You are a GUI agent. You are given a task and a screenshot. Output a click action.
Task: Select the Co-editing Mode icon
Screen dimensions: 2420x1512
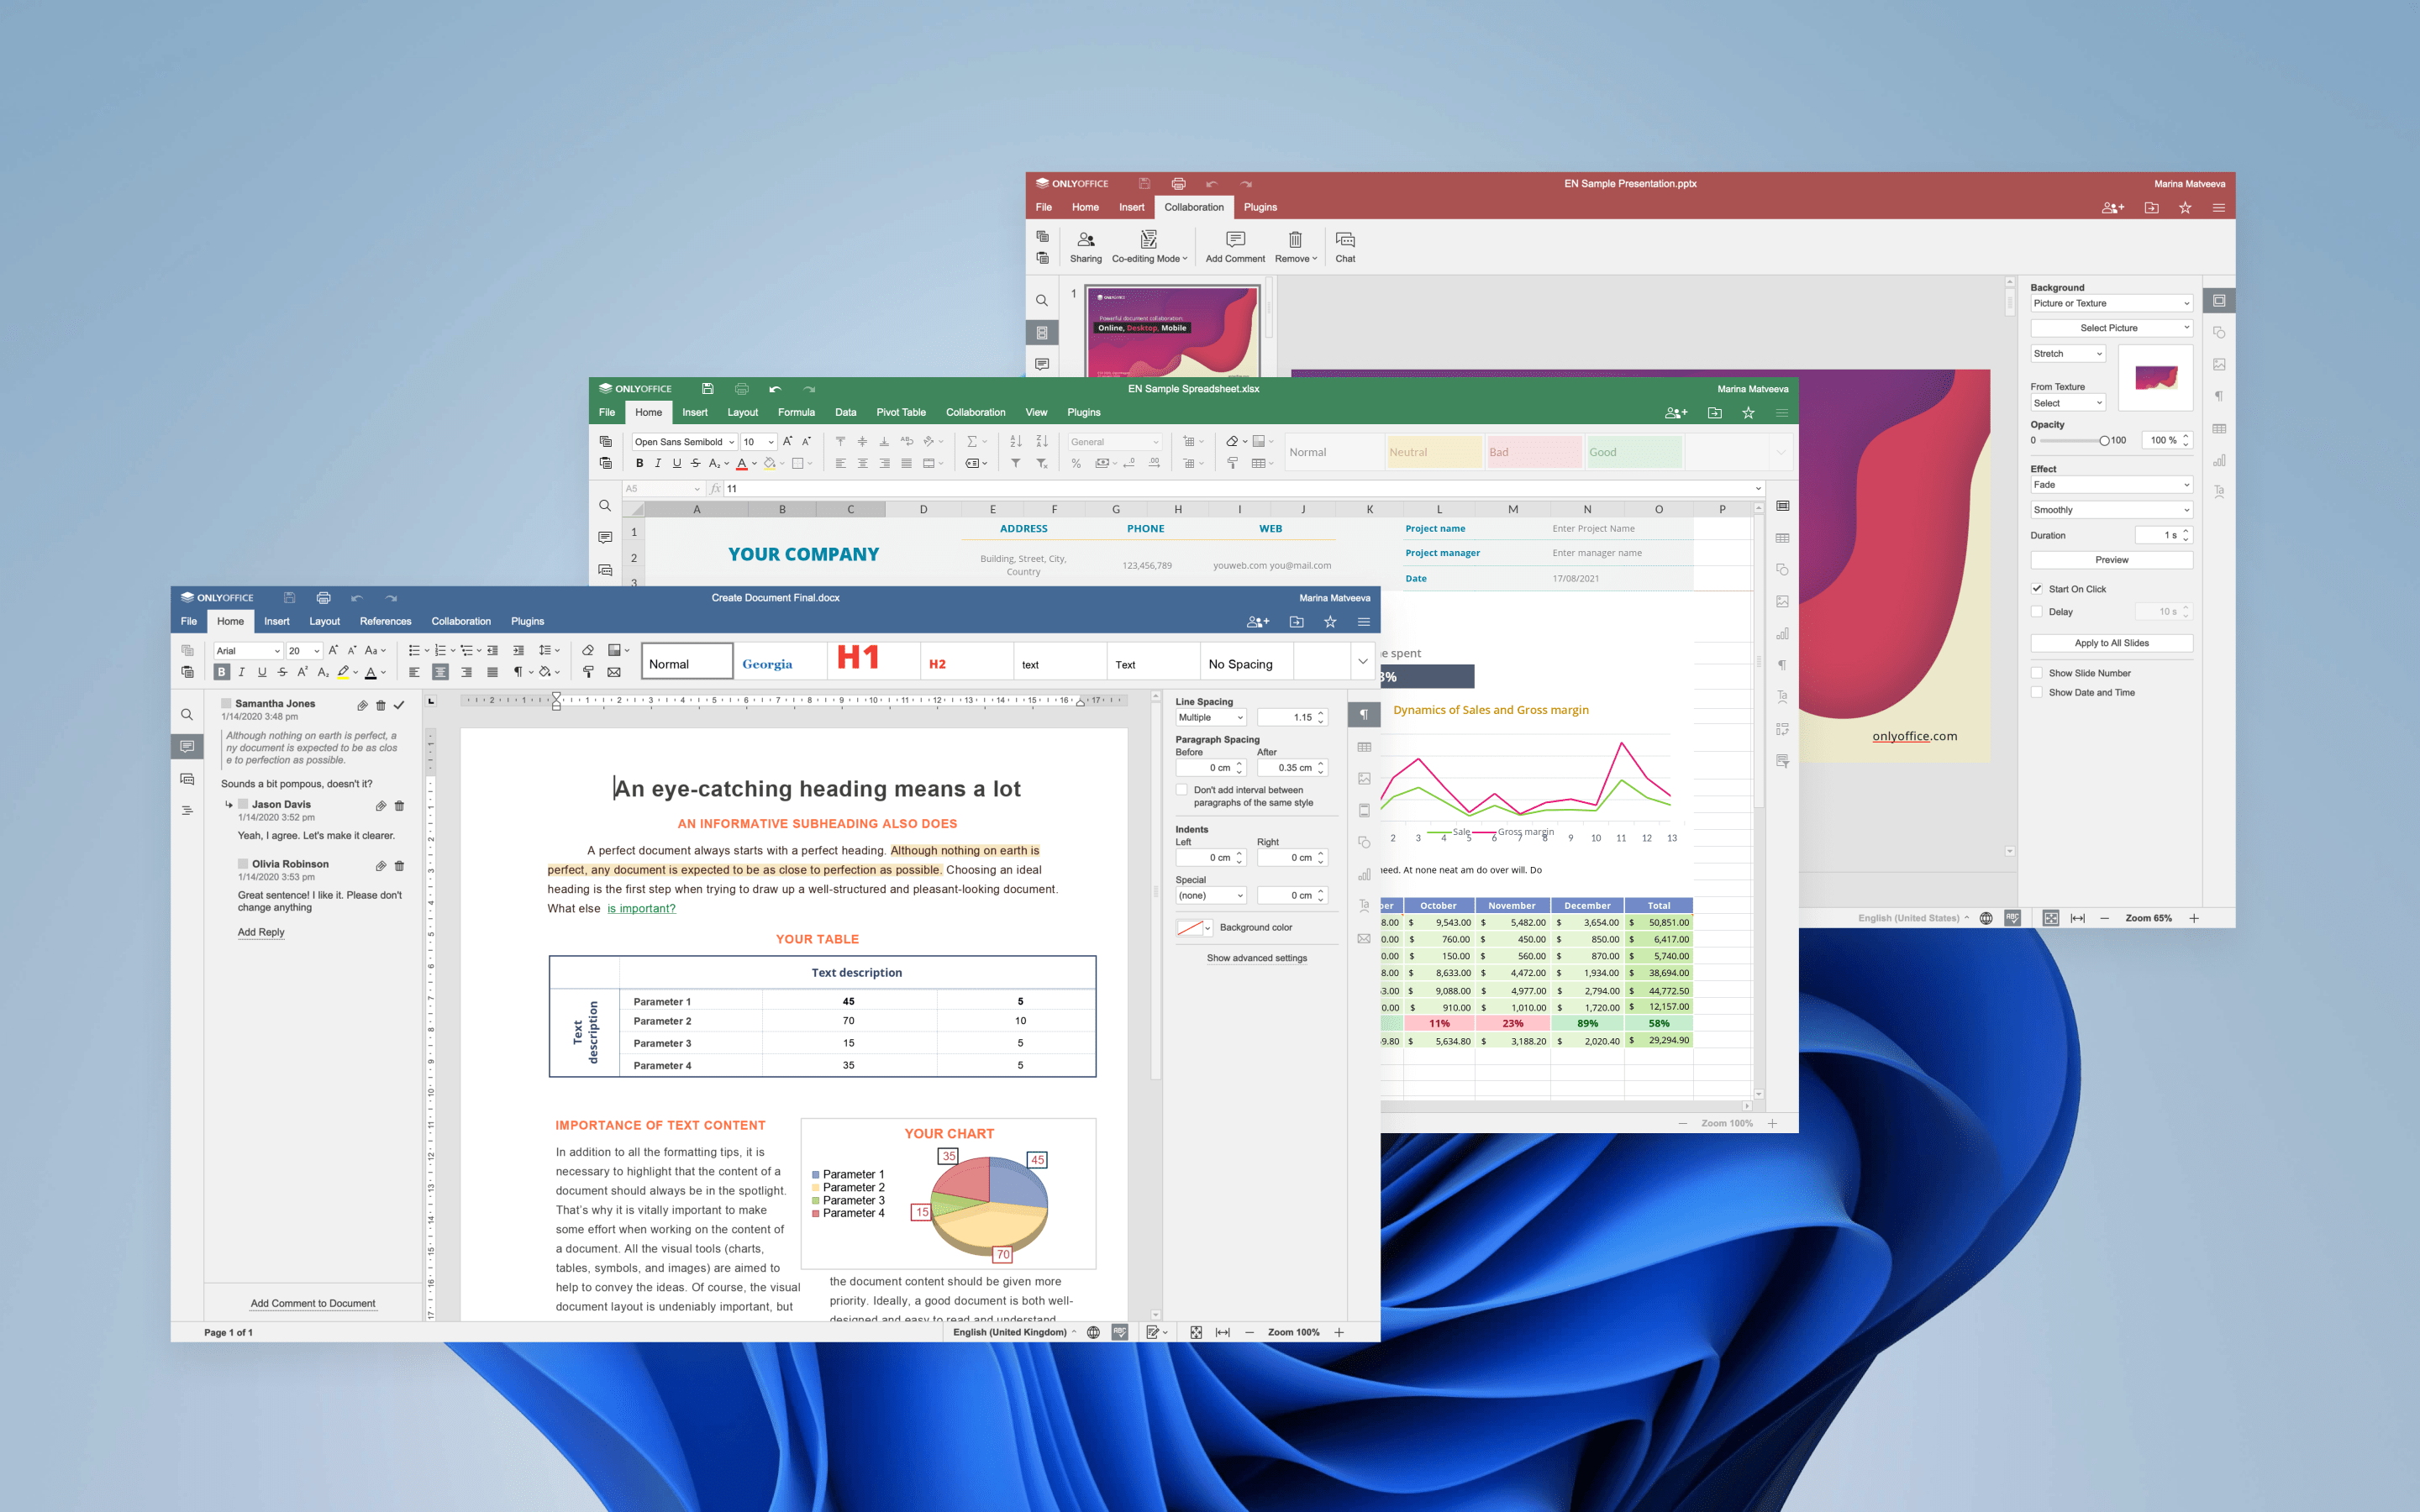[x=1146, y=242]
